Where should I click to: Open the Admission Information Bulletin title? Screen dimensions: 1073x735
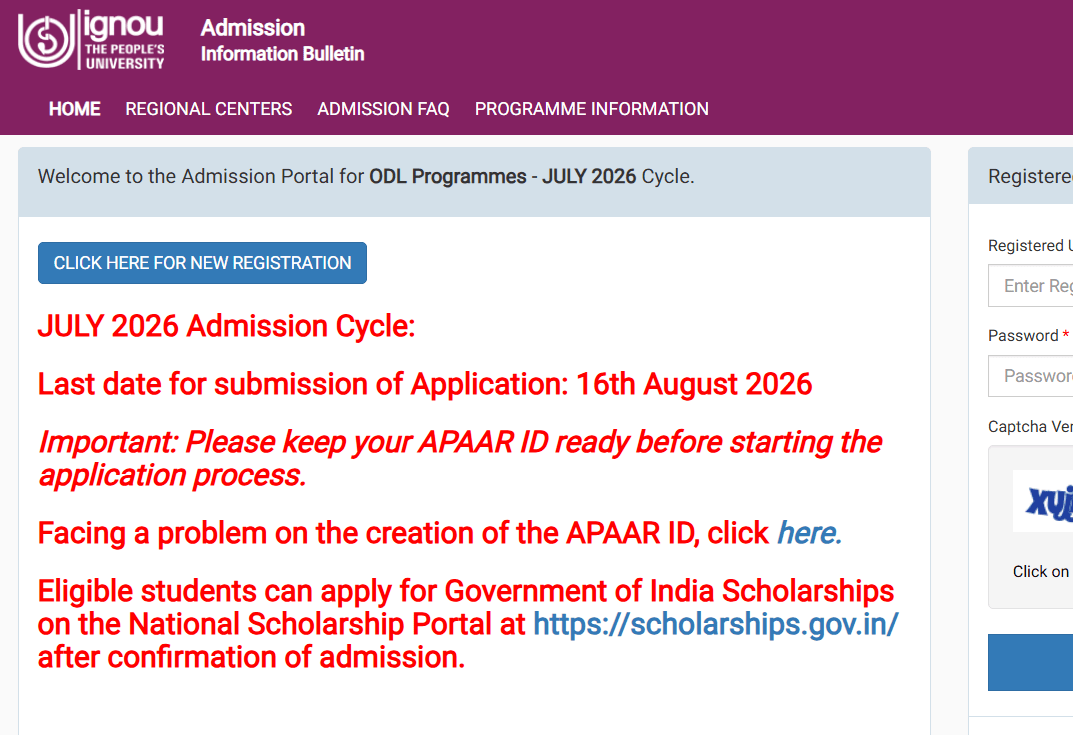282,40
